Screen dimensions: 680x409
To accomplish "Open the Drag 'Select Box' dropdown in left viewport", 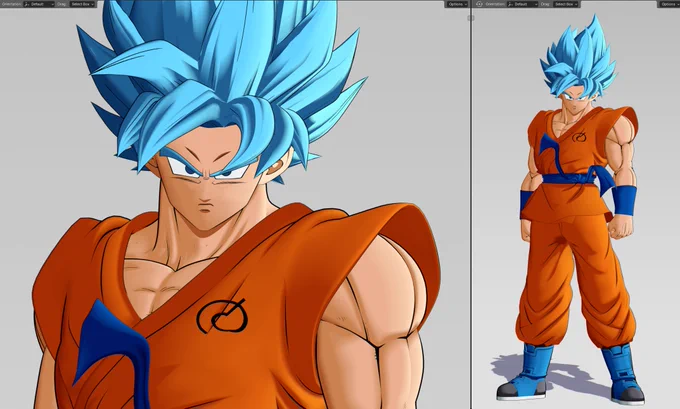I will pos(82,4).
